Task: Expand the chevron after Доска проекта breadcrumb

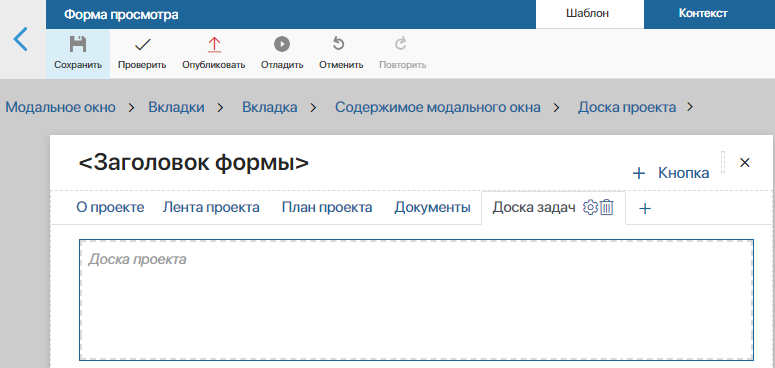Action: point(690,107)
